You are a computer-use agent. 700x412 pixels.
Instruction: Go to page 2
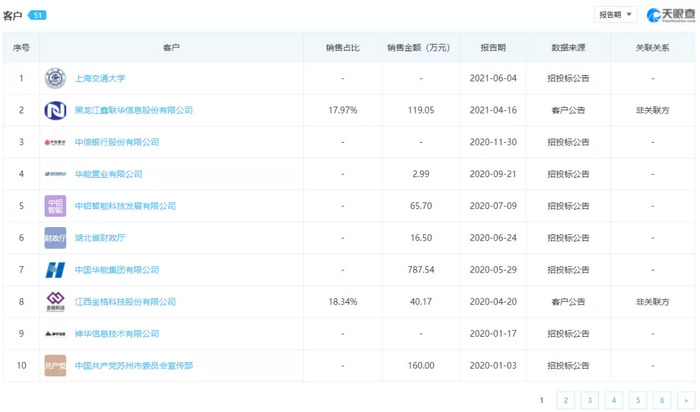tap(566, 400)
